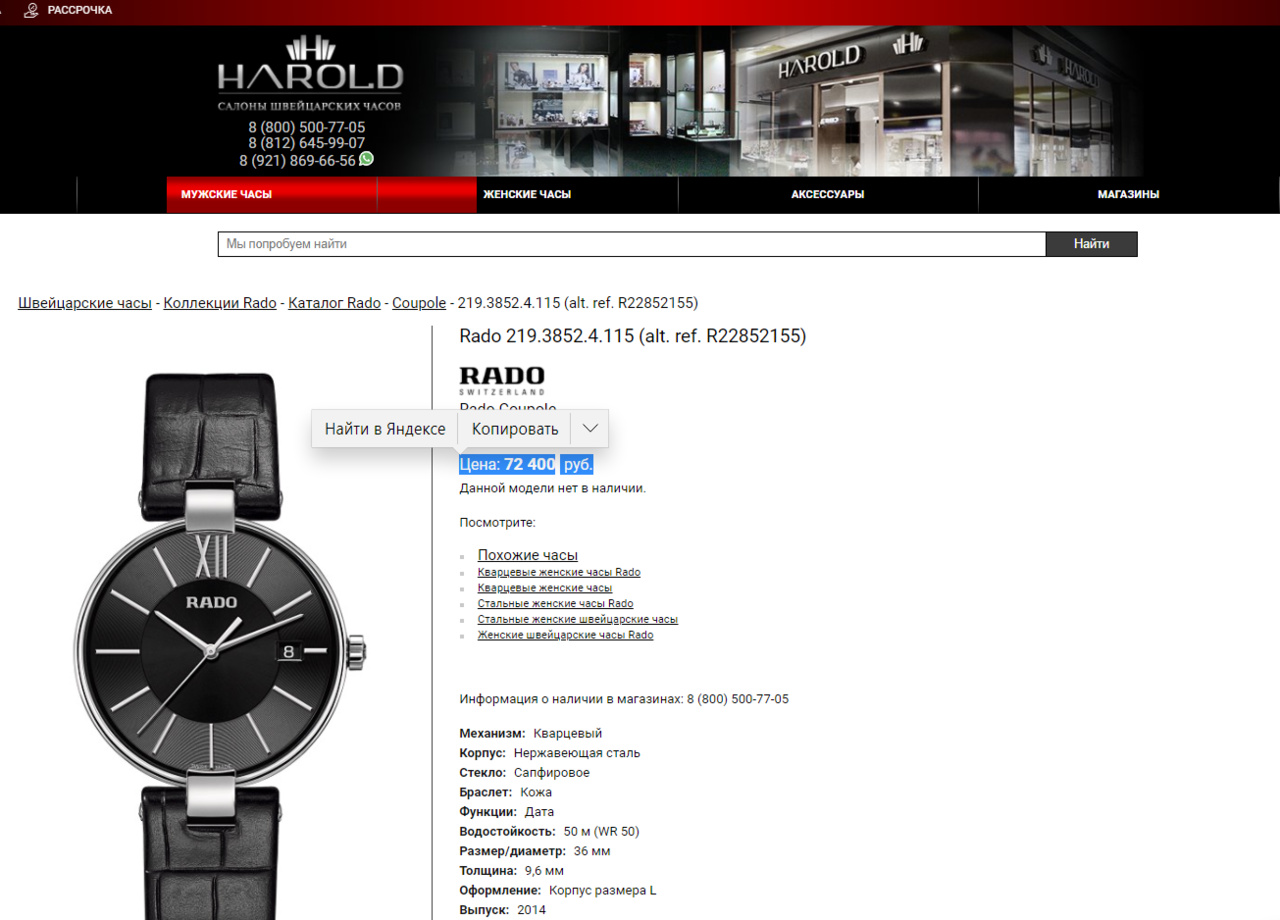Click the RADO Switzerland brand logo
This screenshot has height=920, width=1280.
(x=502, y=380)
